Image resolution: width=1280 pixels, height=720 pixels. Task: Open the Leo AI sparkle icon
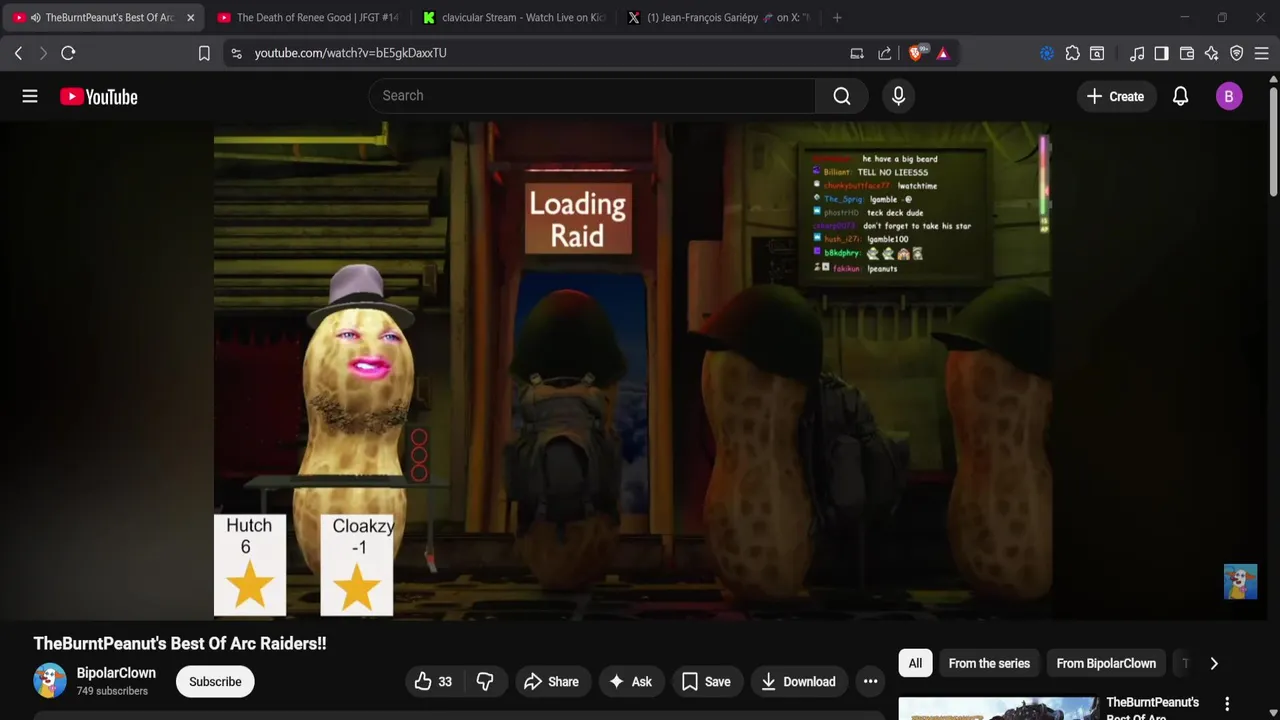pyautogui.click(x=1212, y=53)
